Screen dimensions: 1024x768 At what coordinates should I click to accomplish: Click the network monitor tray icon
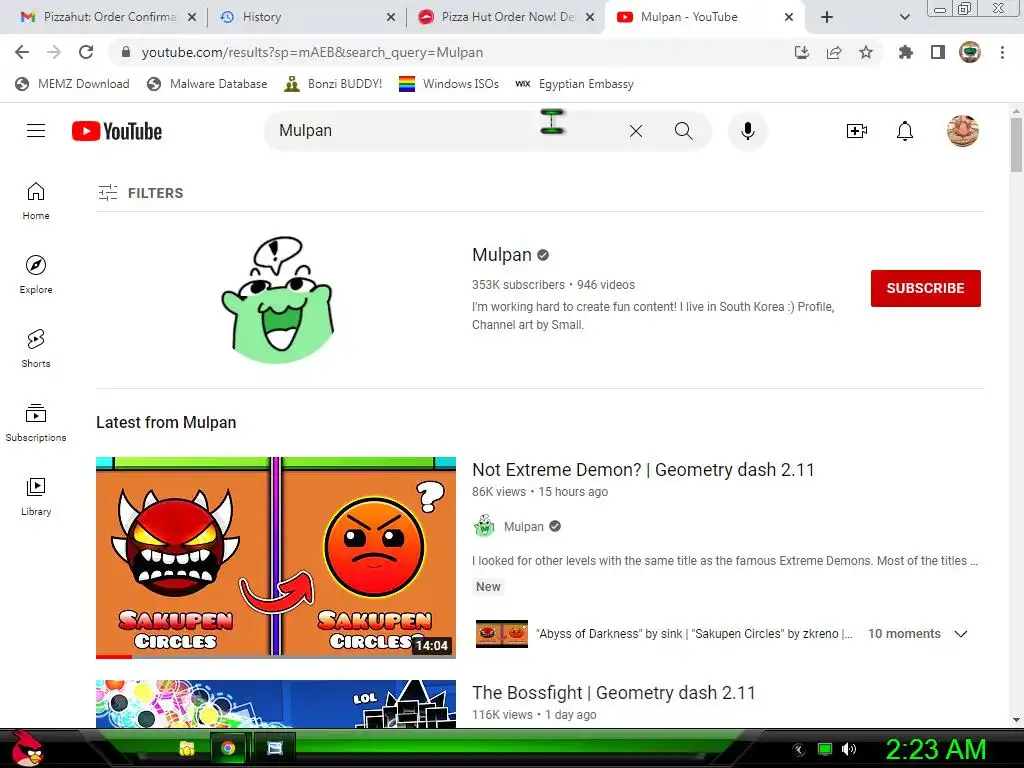click(825, 749)
